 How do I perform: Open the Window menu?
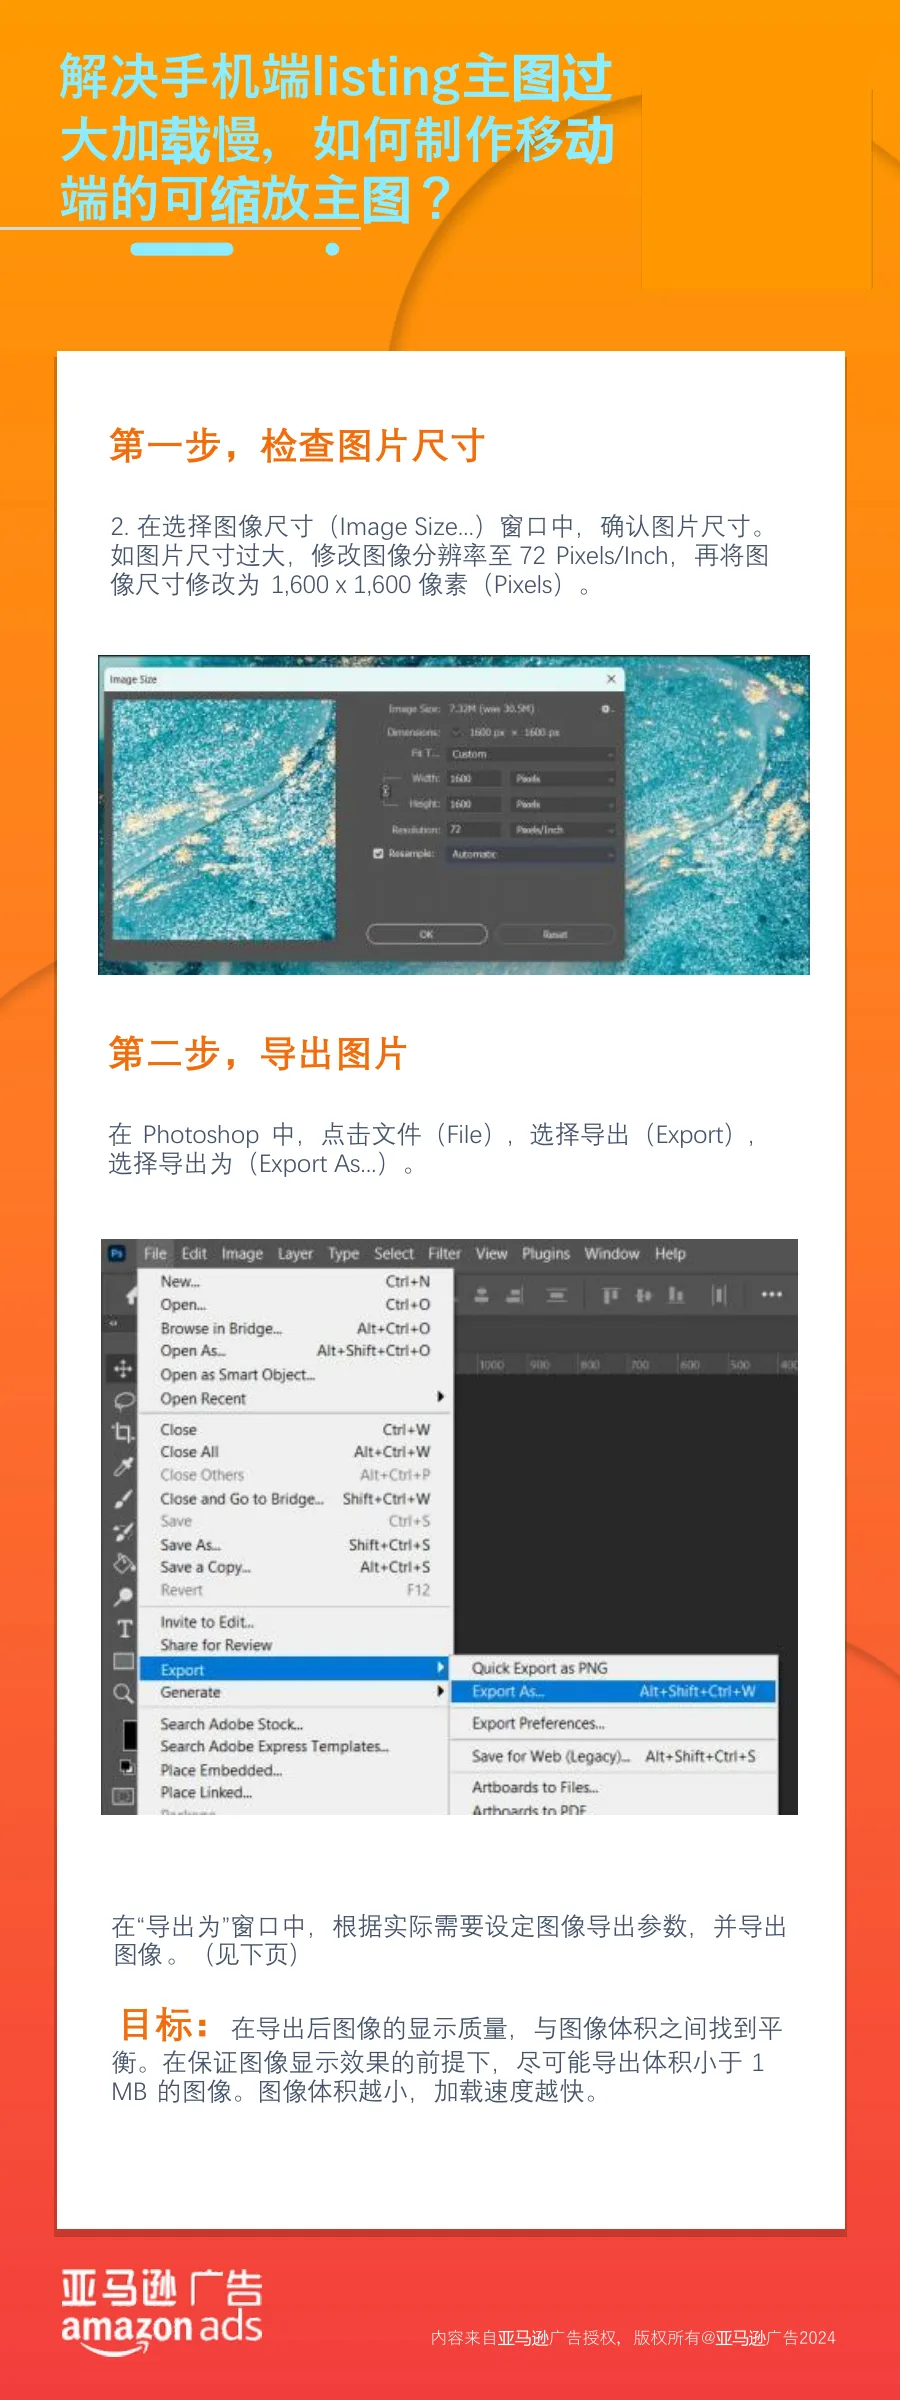(612, 1254)
